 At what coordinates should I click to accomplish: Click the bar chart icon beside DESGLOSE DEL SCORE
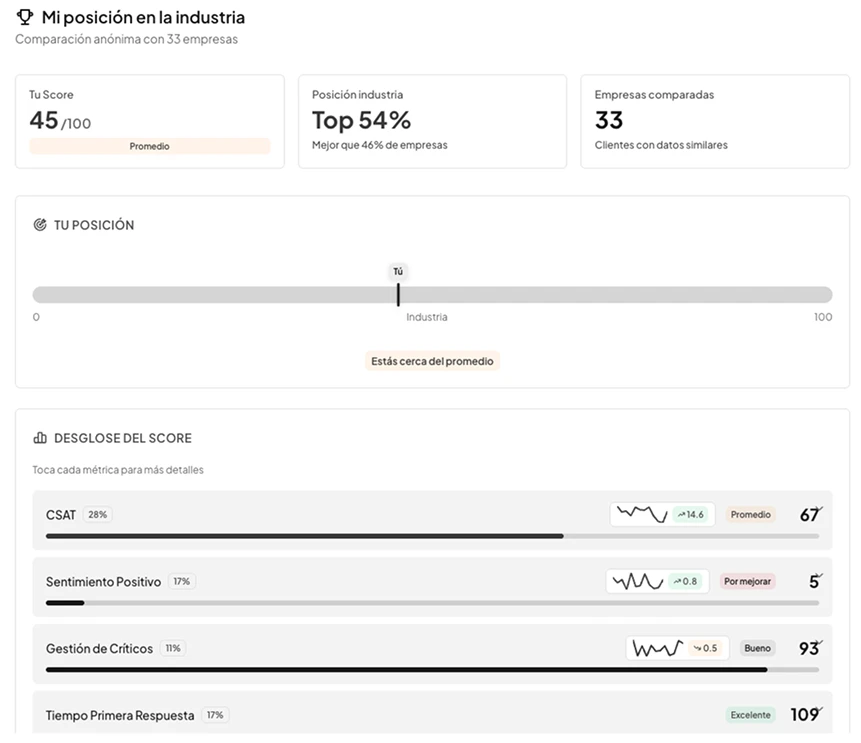click(40, 438)
